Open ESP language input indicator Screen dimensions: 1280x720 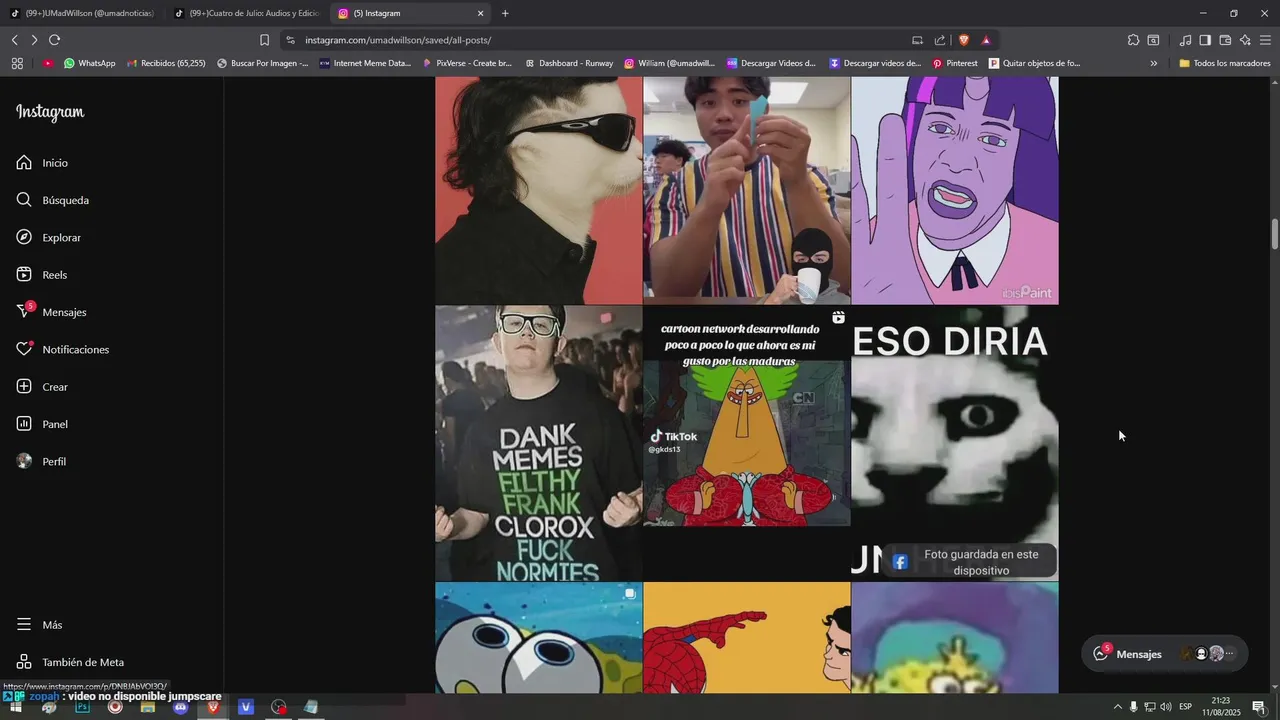[1185, 707]
